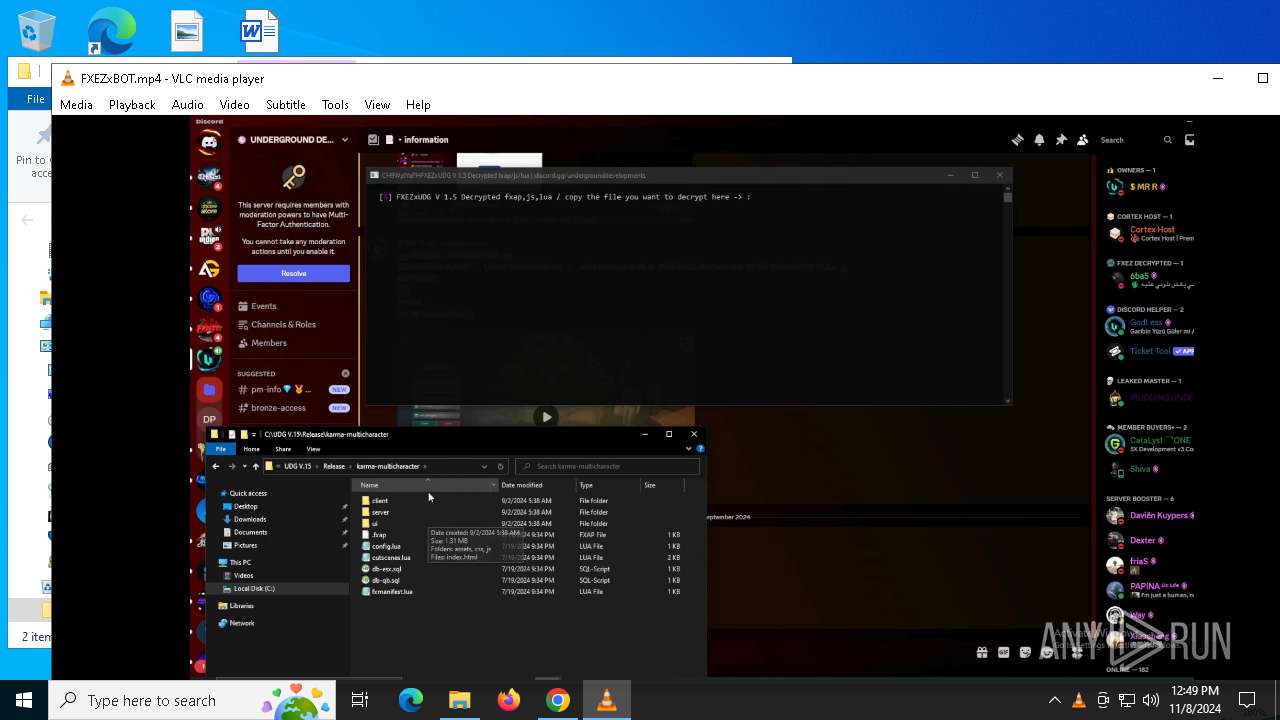Screen dimensions: 1280x720
Task: Open the Audio menu in VLC
Action: coord(187,104)
